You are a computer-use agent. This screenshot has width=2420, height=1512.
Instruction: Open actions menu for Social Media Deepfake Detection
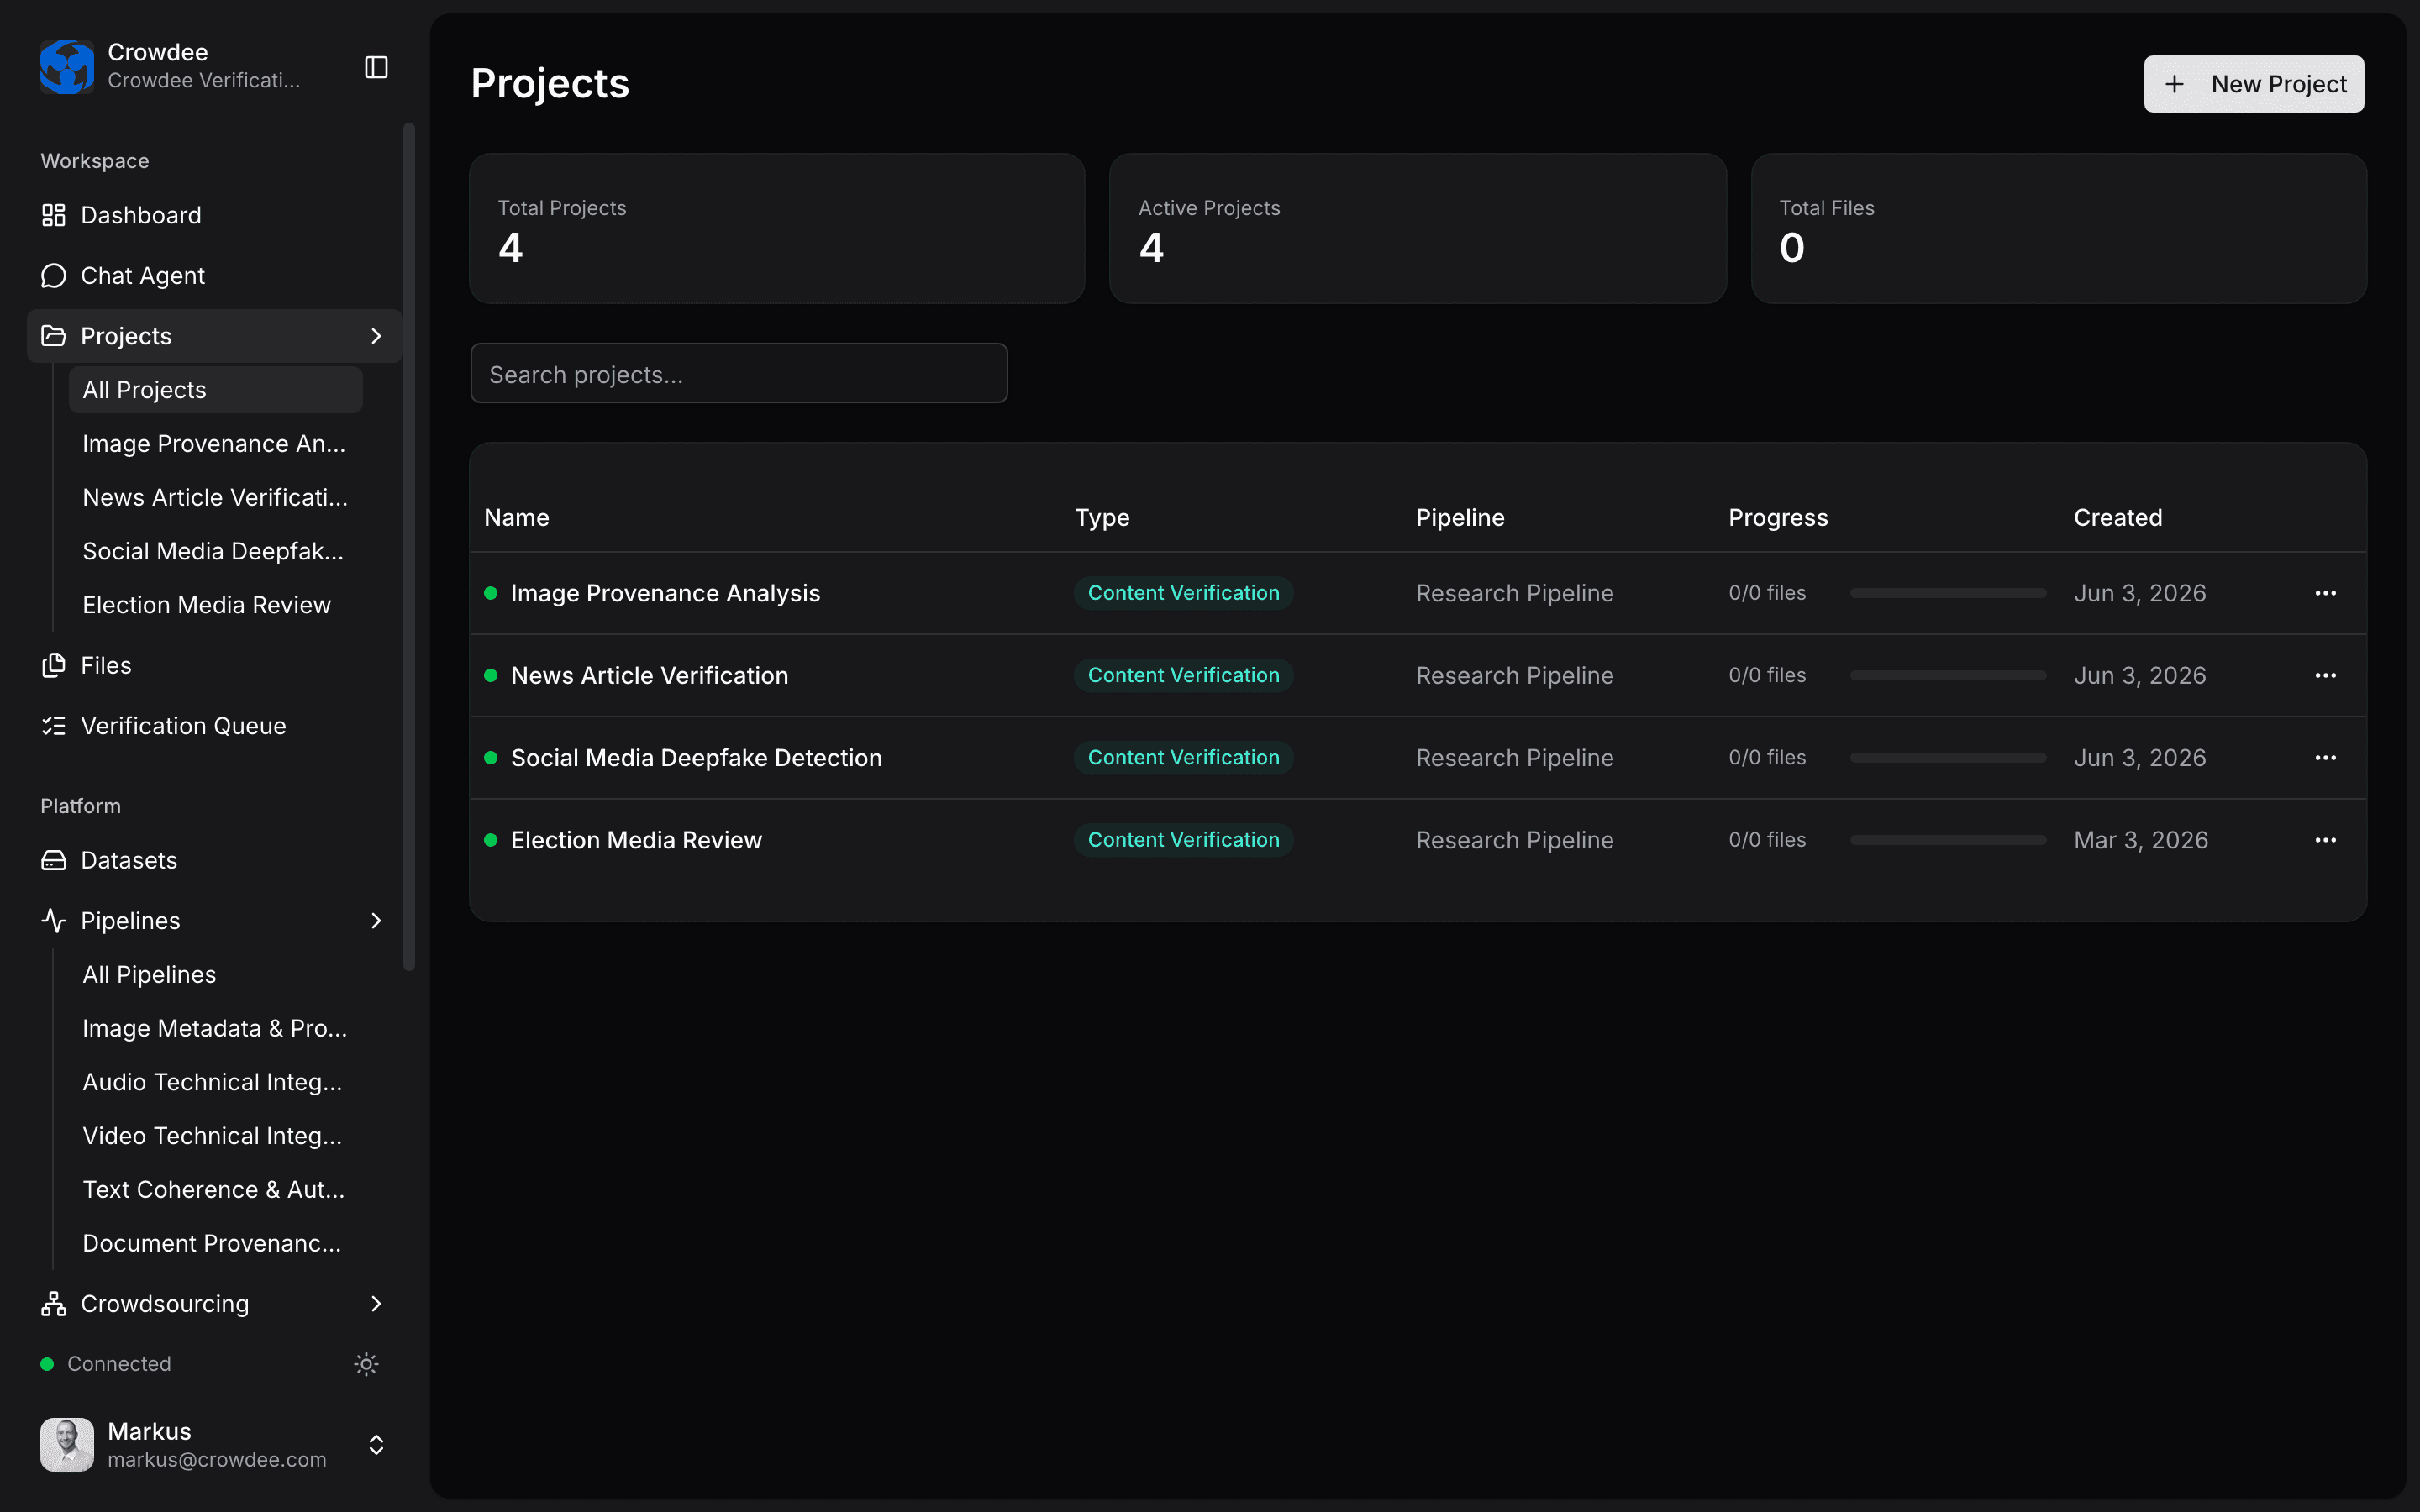click(2326, 758)
